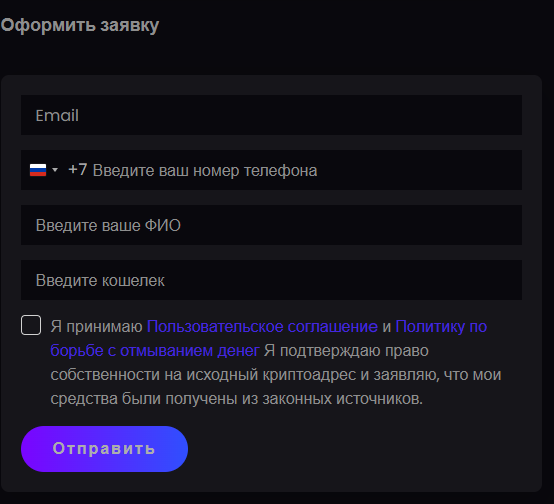
Task: Click the phone number input field
Action: tap(271, 170)
